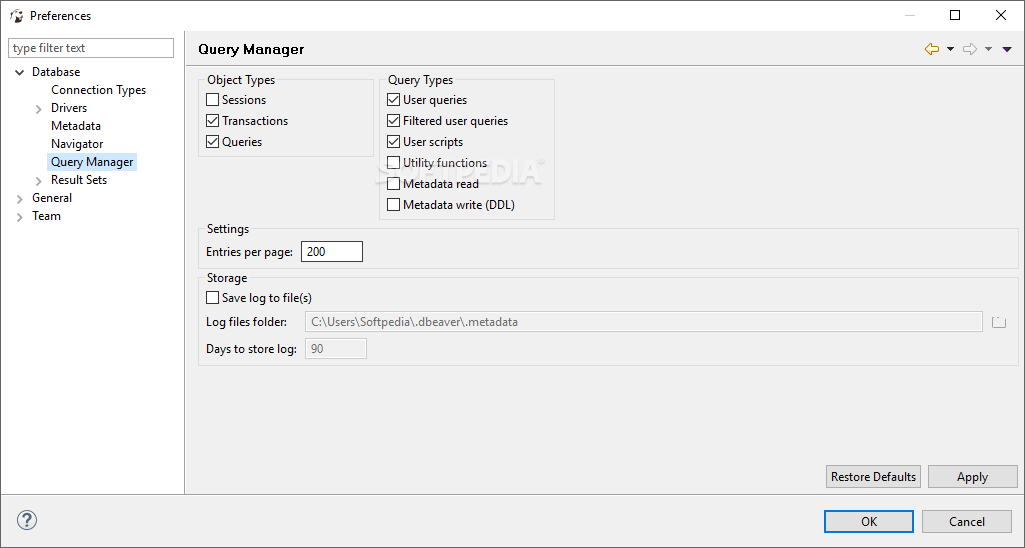Toggle Filtered user queries checkbox
Viewport: 1025px width, 548px height.
pos(394,121)
